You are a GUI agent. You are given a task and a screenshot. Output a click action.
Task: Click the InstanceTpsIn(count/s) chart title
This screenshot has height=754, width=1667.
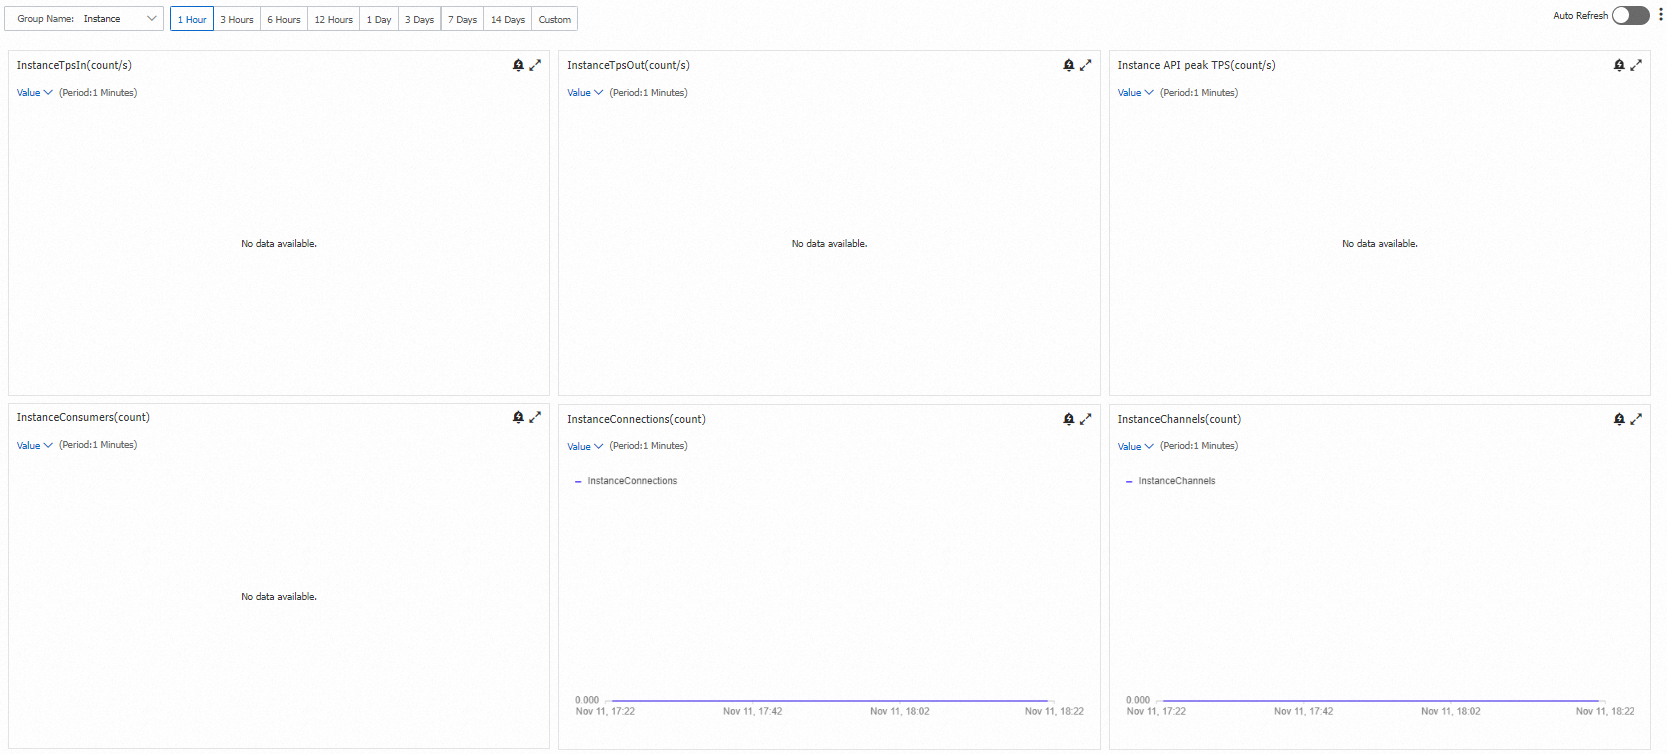coord(74,65)
